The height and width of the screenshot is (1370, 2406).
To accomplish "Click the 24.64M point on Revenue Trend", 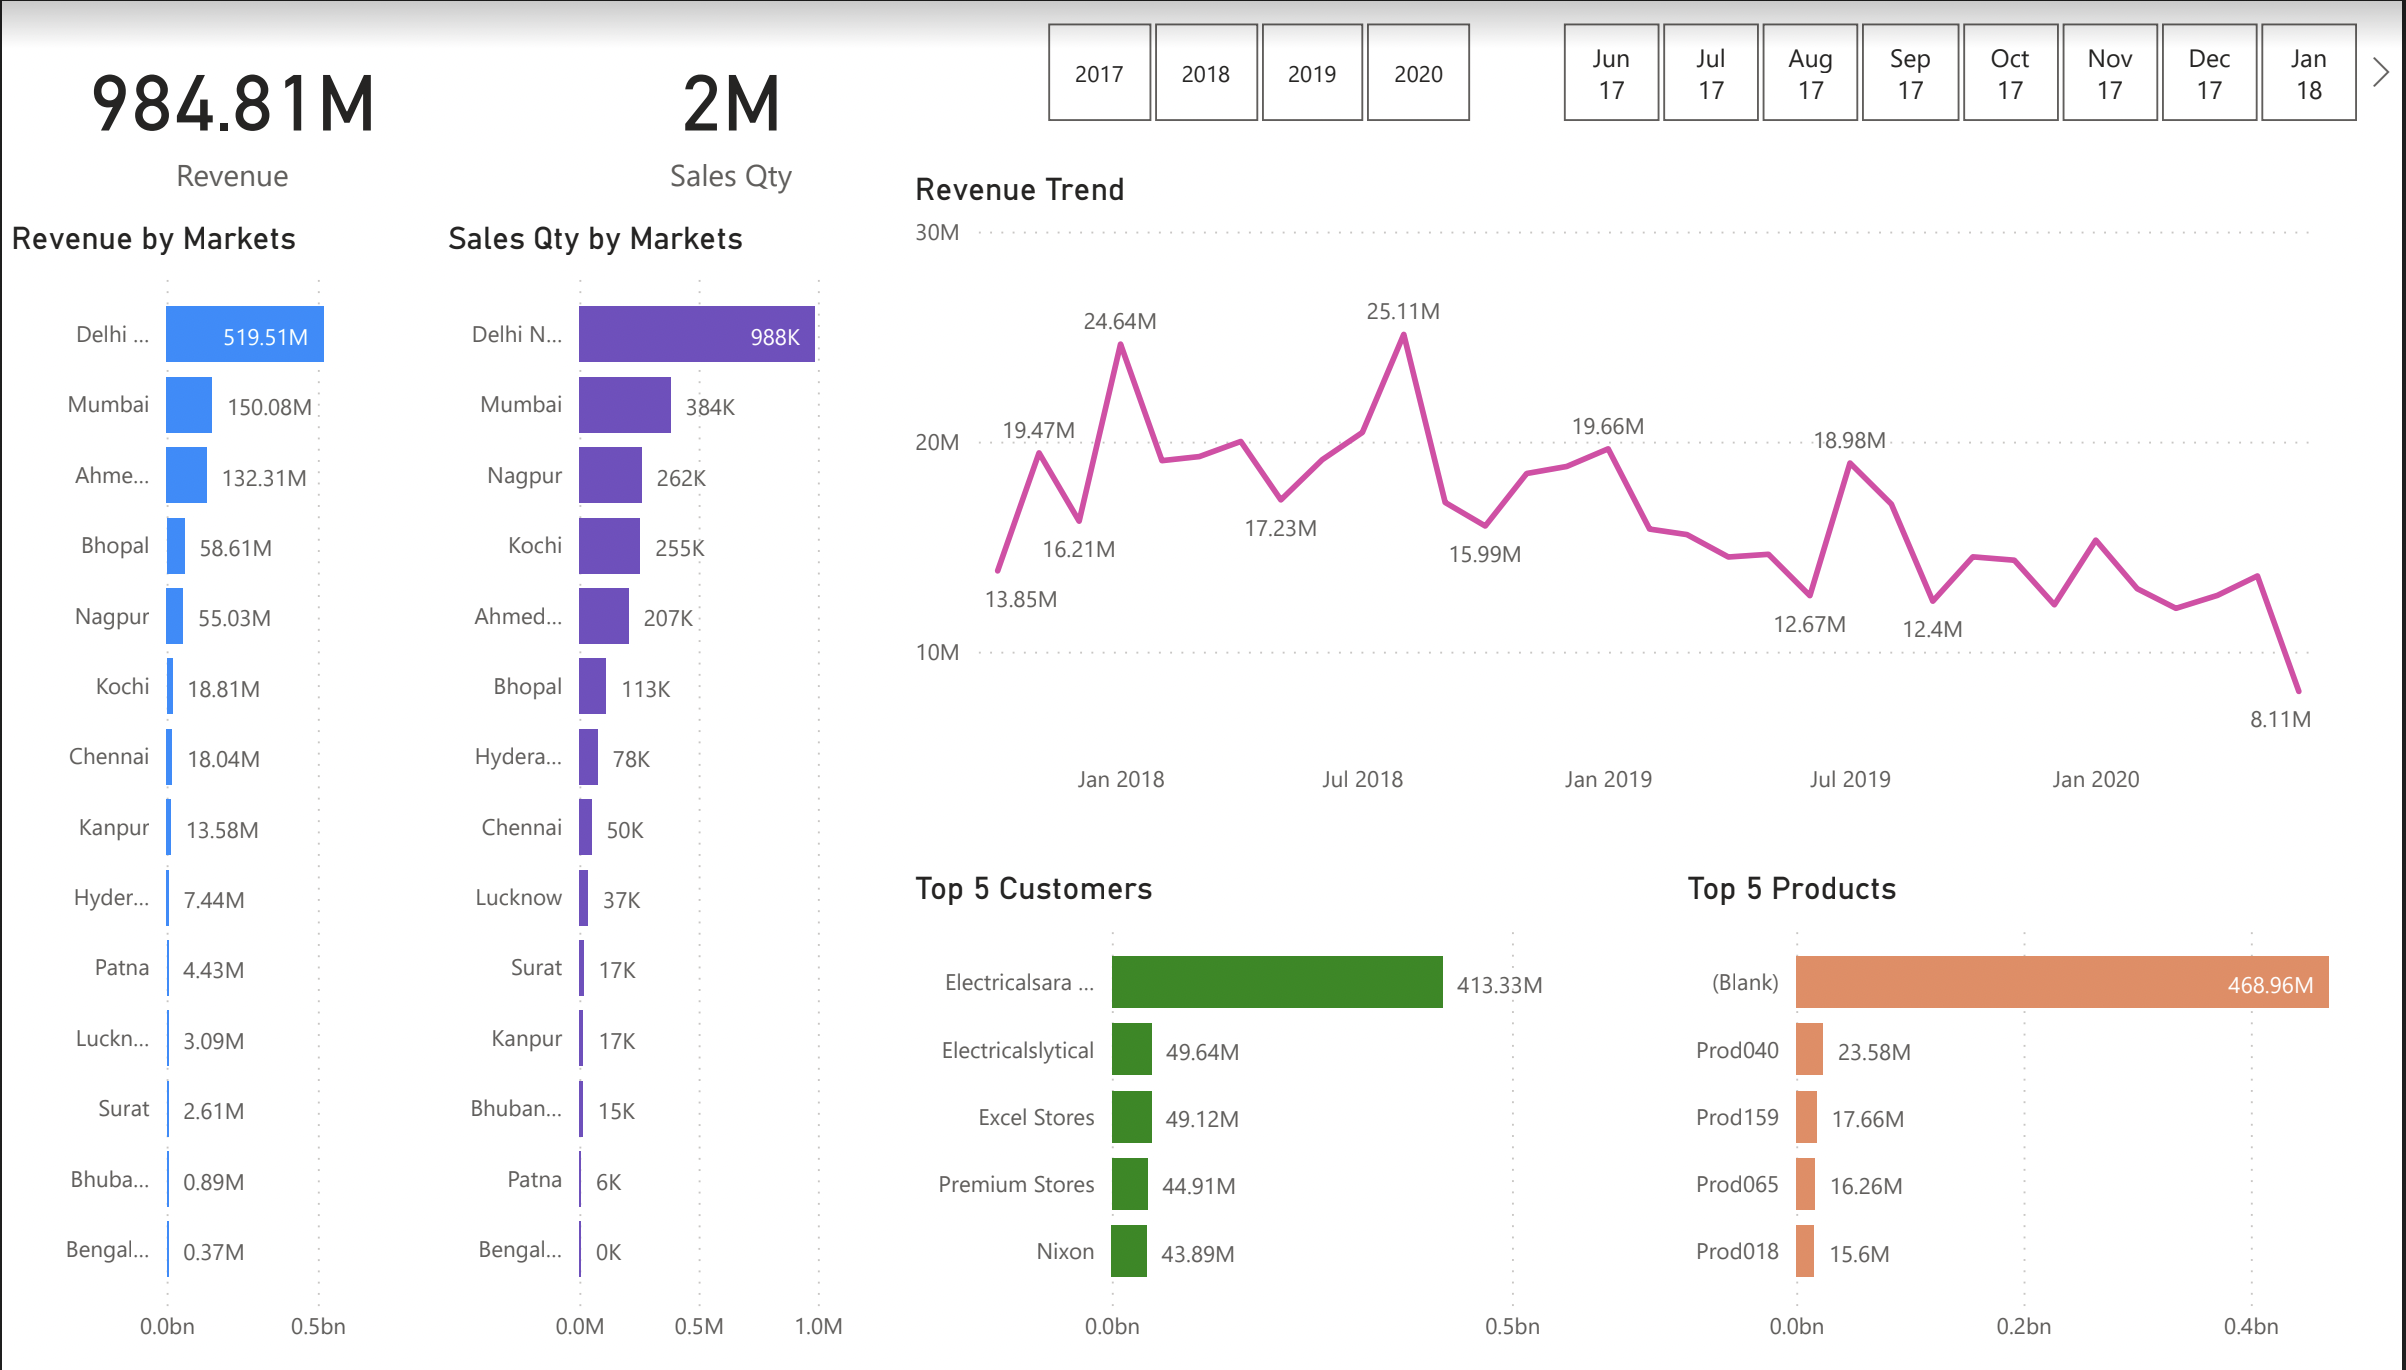I will [1121, 344].
